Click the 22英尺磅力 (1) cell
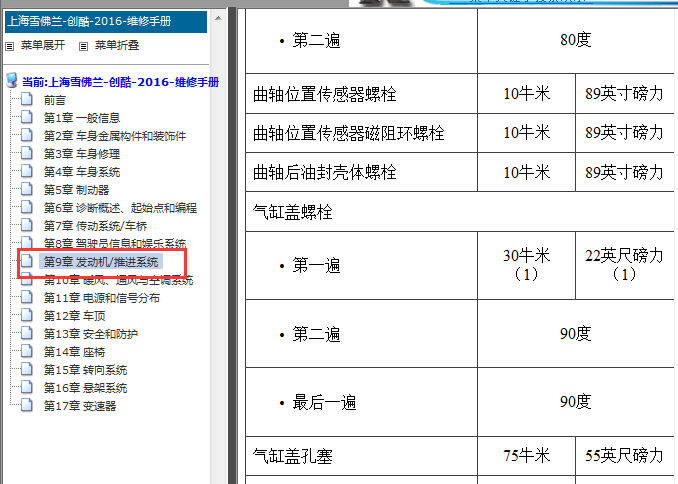Image resolution: width=678 pixels, height=484 pixels. click(x=624, y=265)
